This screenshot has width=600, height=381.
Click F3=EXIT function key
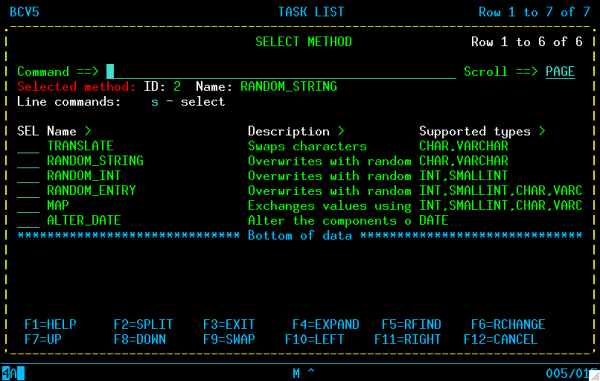click(229, 324)
